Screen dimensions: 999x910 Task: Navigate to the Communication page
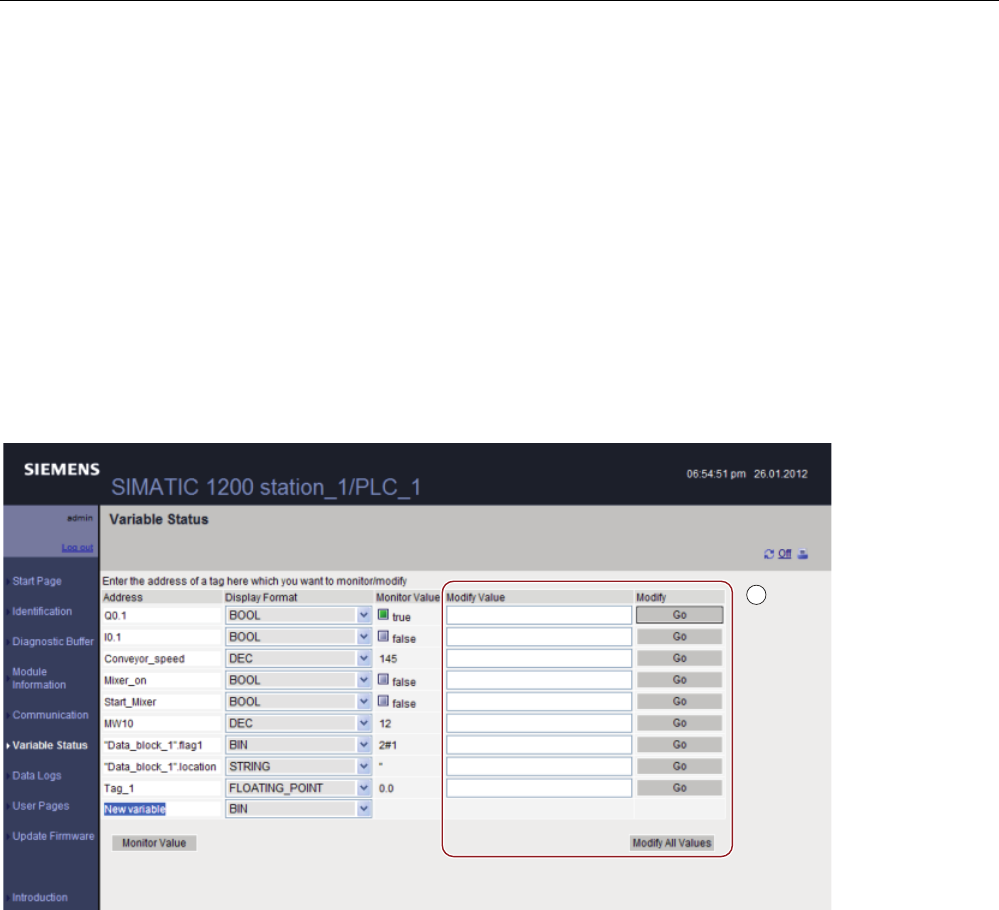coord(50,715)
